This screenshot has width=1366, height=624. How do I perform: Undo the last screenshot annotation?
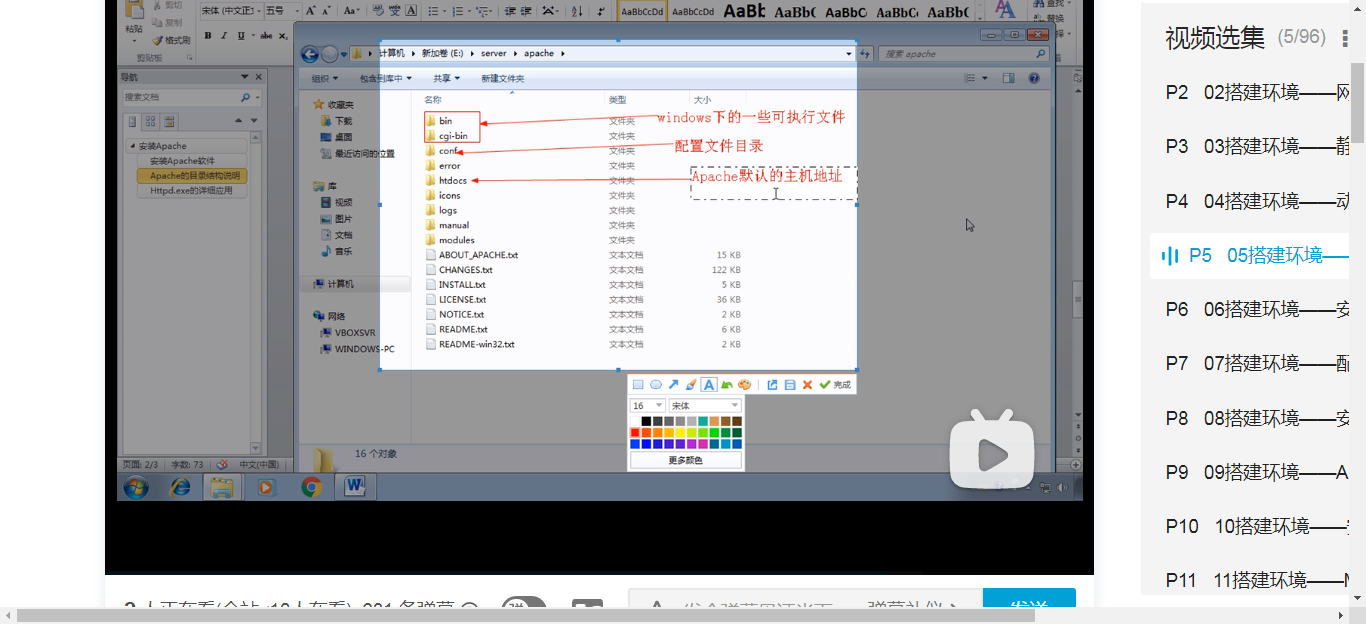point(727,385)
